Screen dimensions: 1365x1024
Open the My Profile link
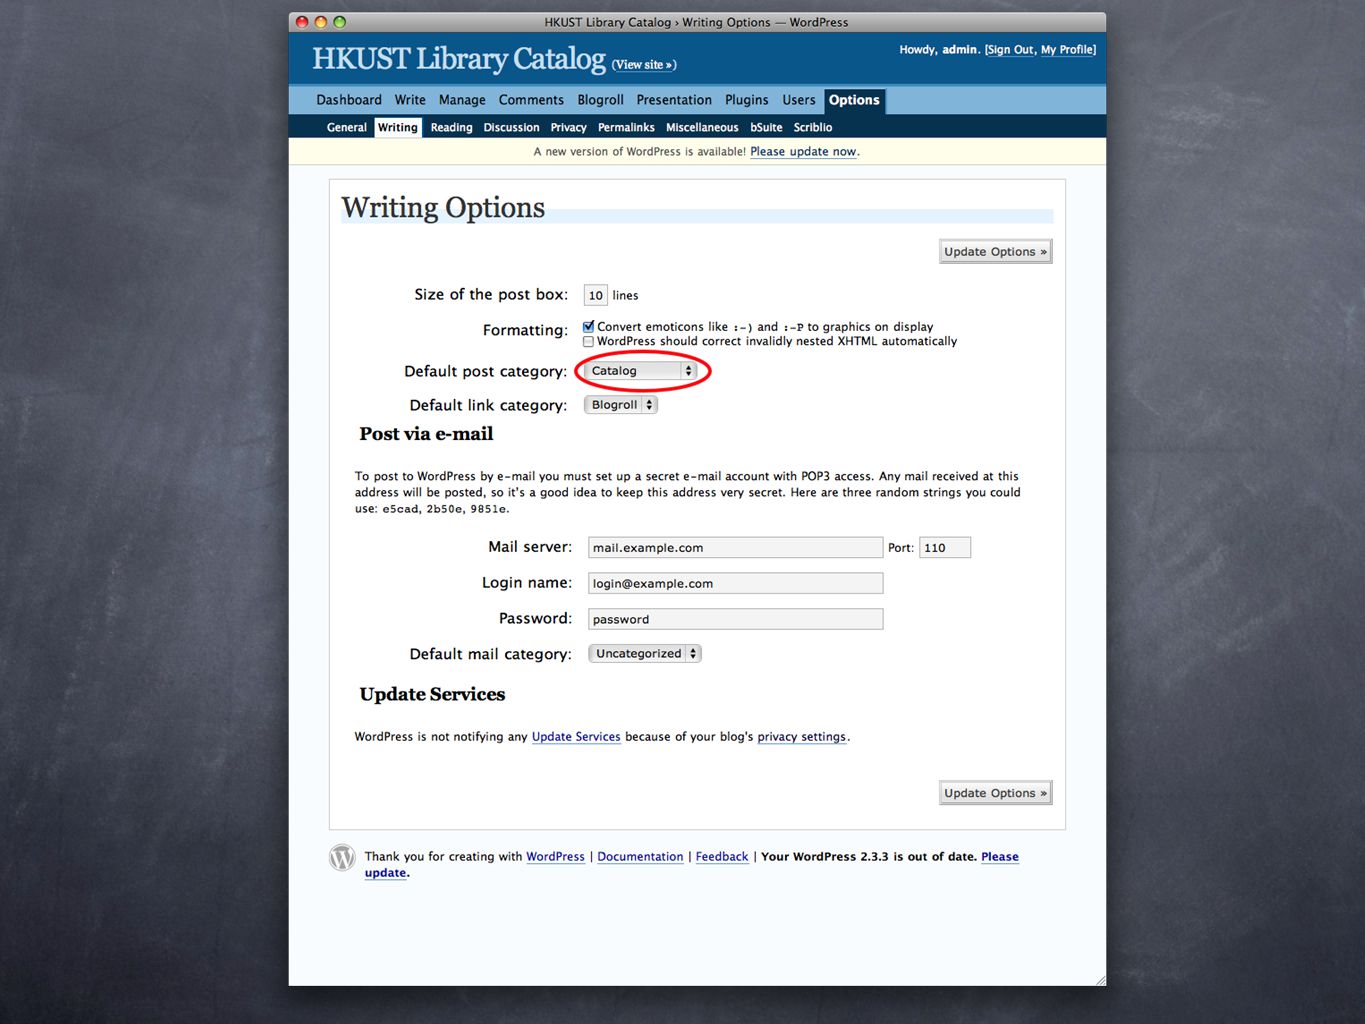[x=1067, y=50]
